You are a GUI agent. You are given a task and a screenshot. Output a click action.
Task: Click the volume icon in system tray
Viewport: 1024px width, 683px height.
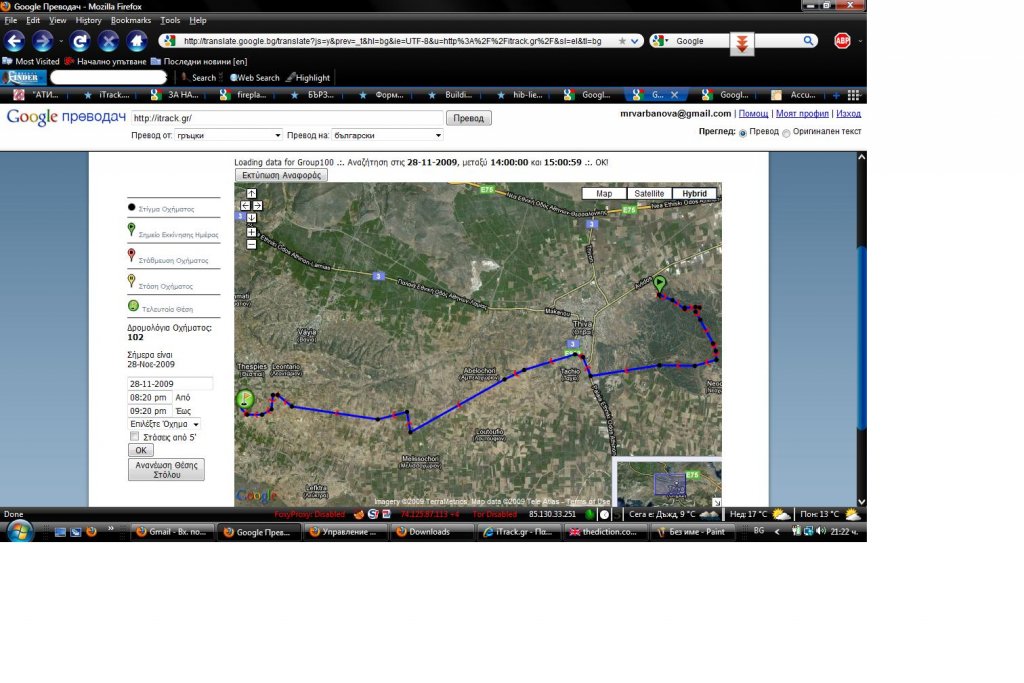(x=821, y=532)
